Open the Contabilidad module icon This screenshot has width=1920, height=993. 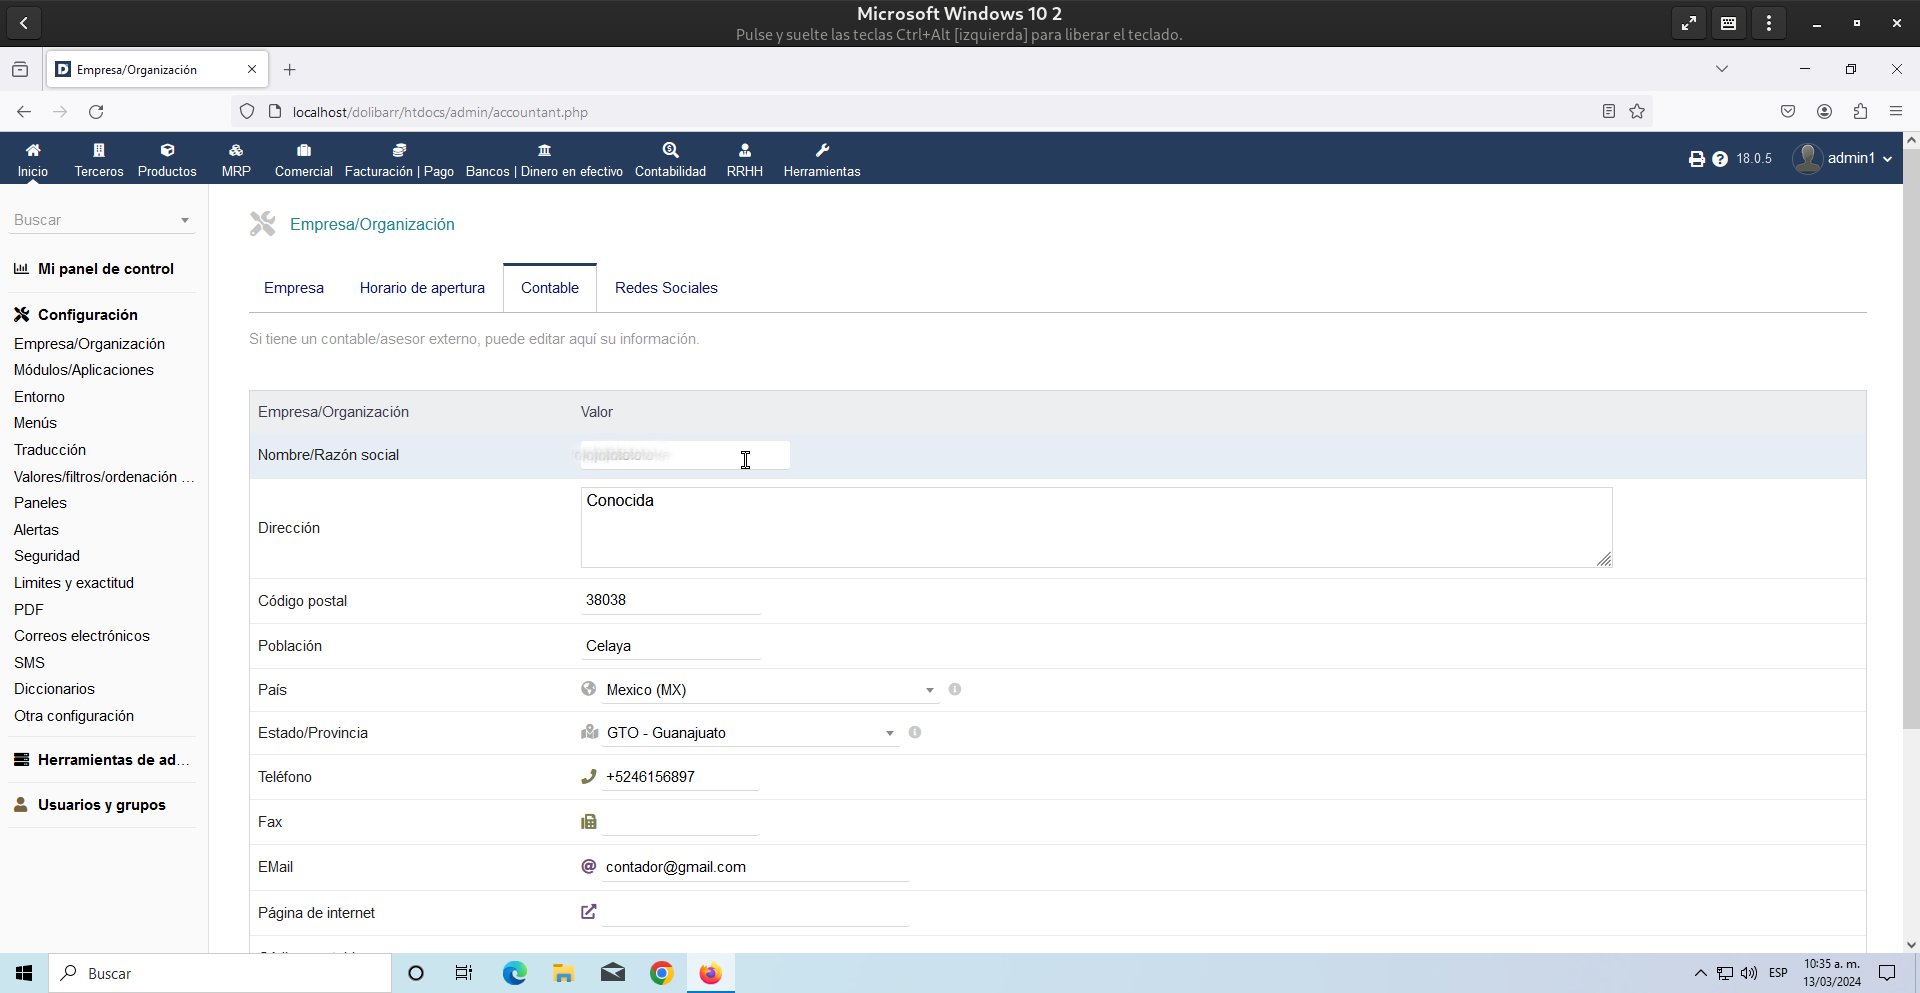(x=670, y=150)
